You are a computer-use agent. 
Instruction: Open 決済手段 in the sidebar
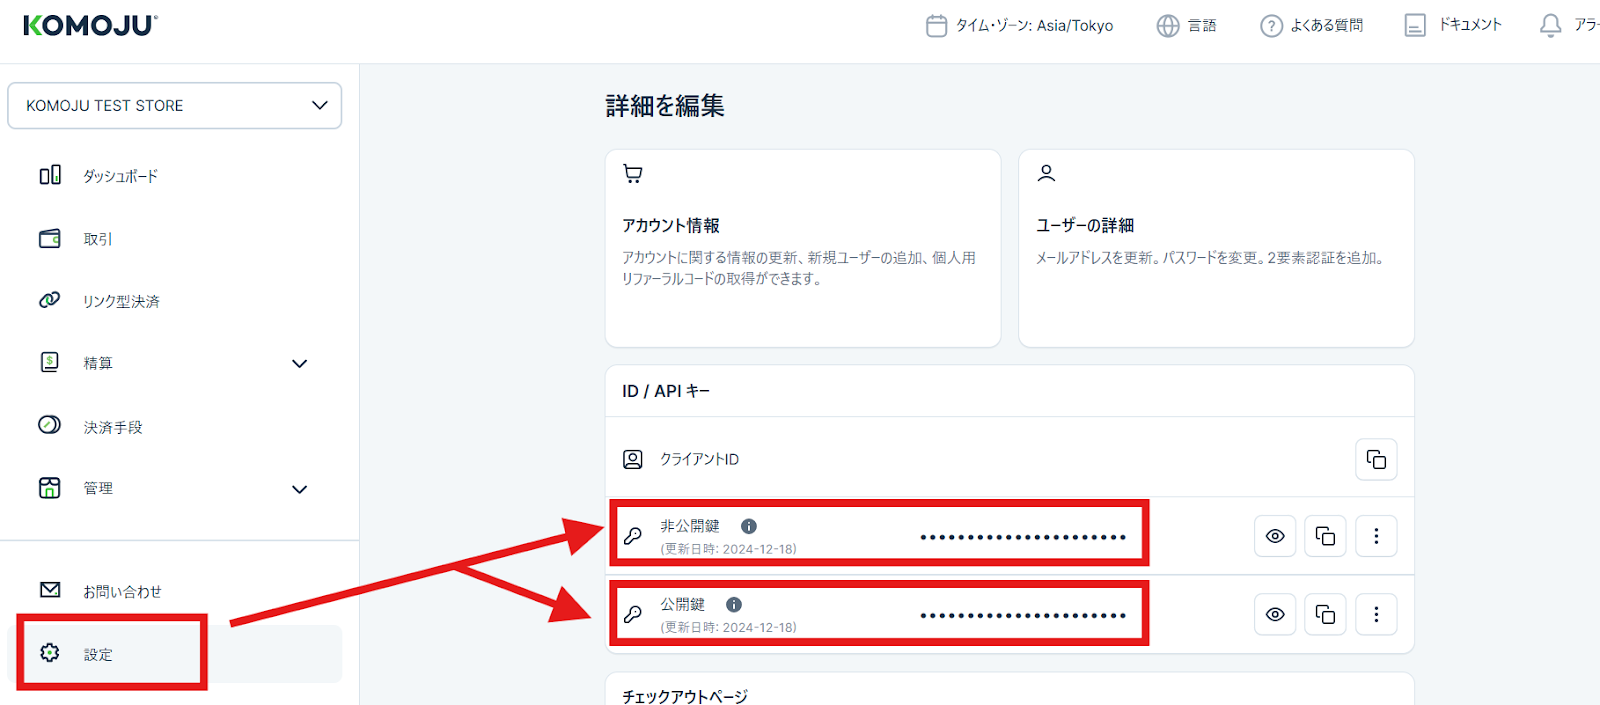coord(113,427)
